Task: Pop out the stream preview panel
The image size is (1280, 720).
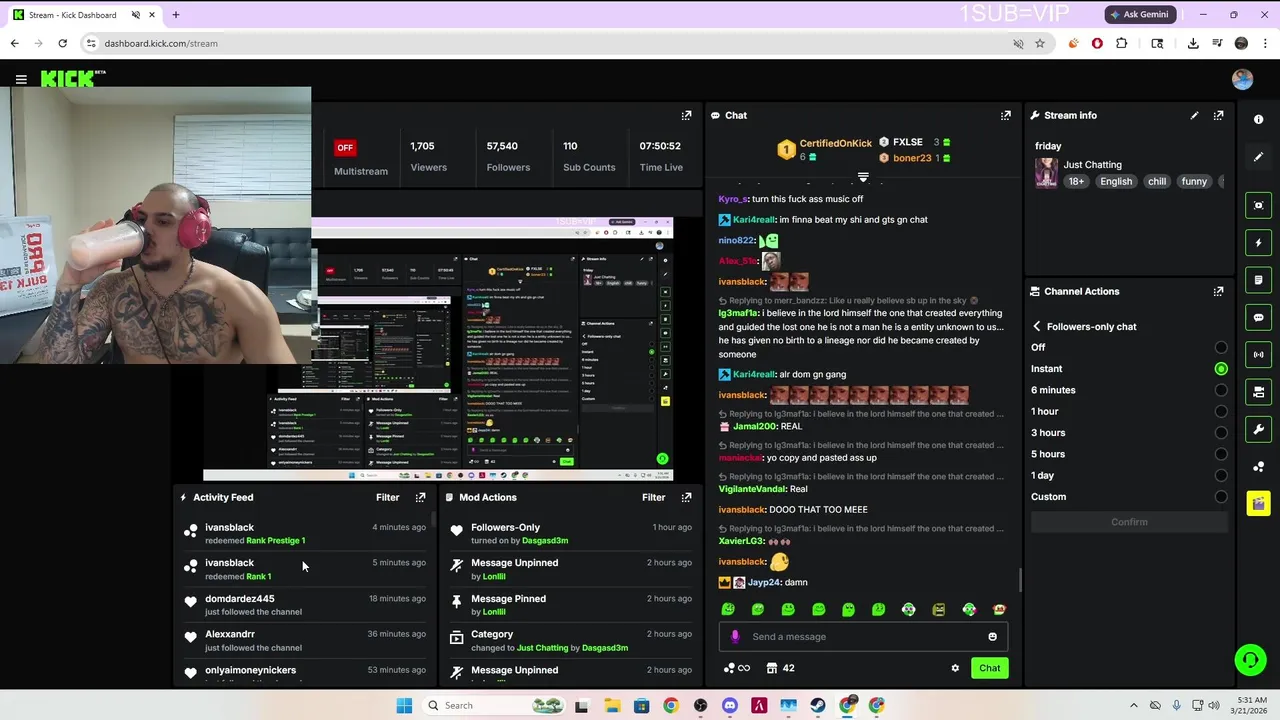Action: click(686, 115)
